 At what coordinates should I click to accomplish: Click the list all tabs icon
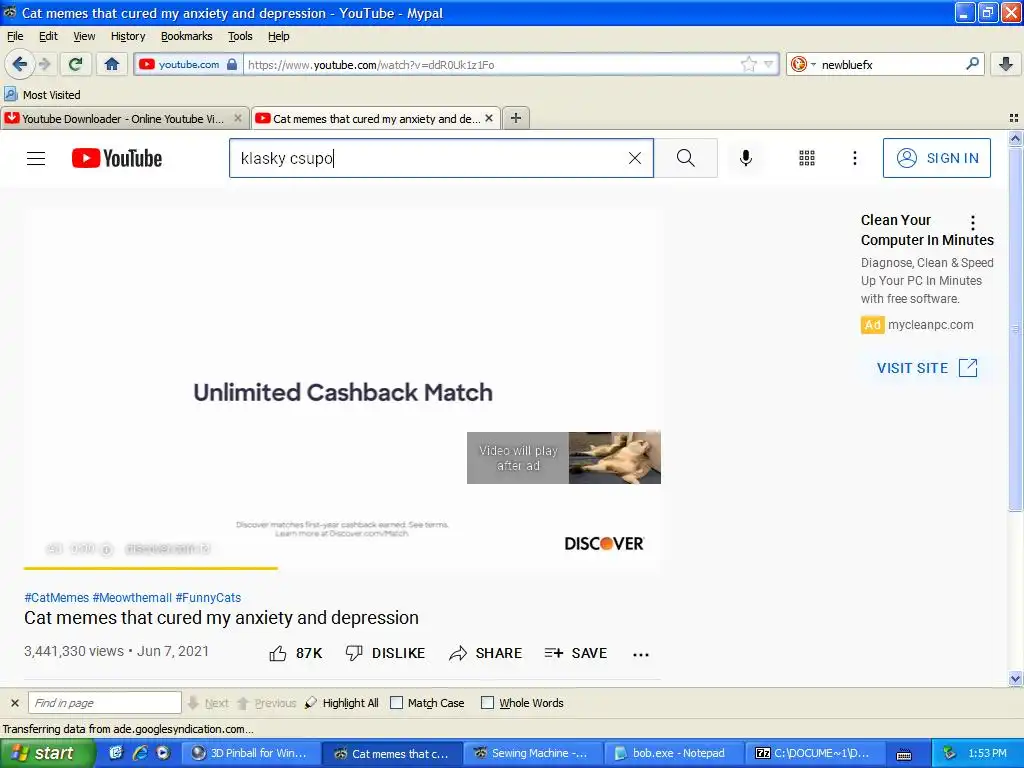(1014, 118)
